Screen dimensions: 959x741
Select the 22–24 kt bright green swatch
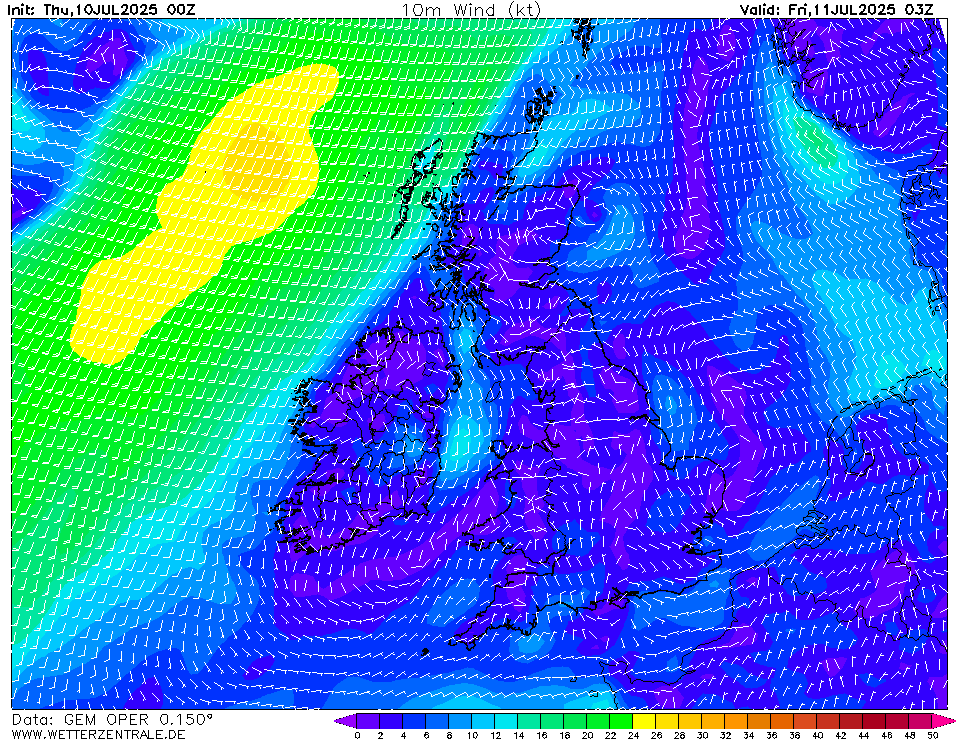click(x=621, y=721)
